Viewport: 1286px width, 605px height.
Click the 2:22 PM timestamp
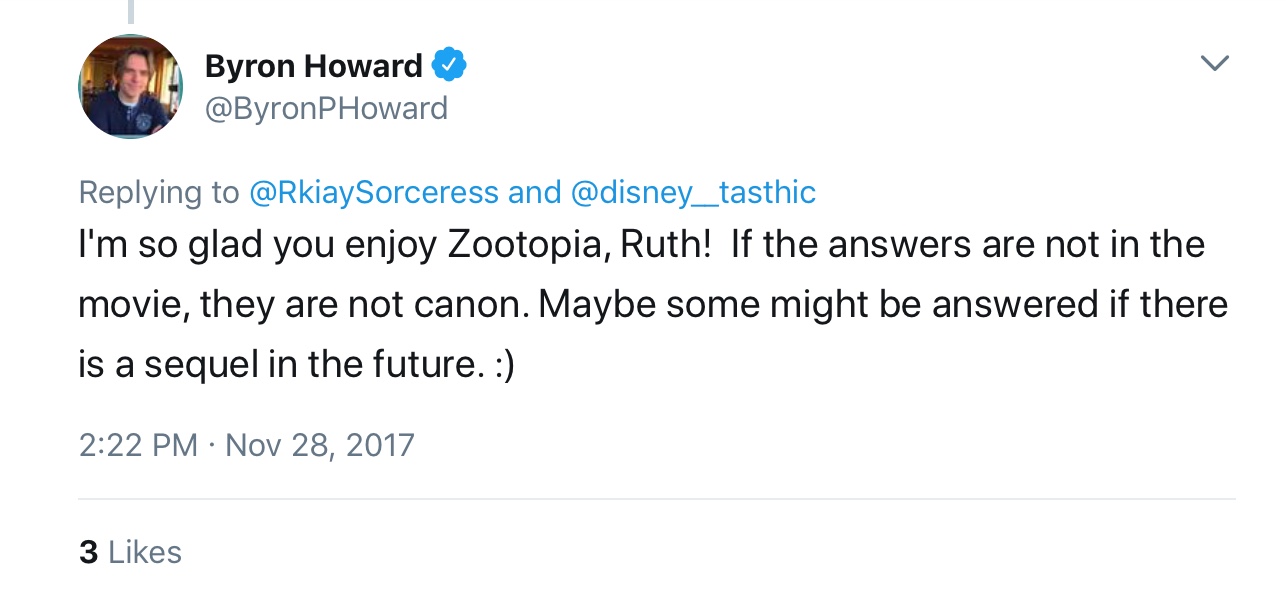pyautogui.click(x=138, y=444)
